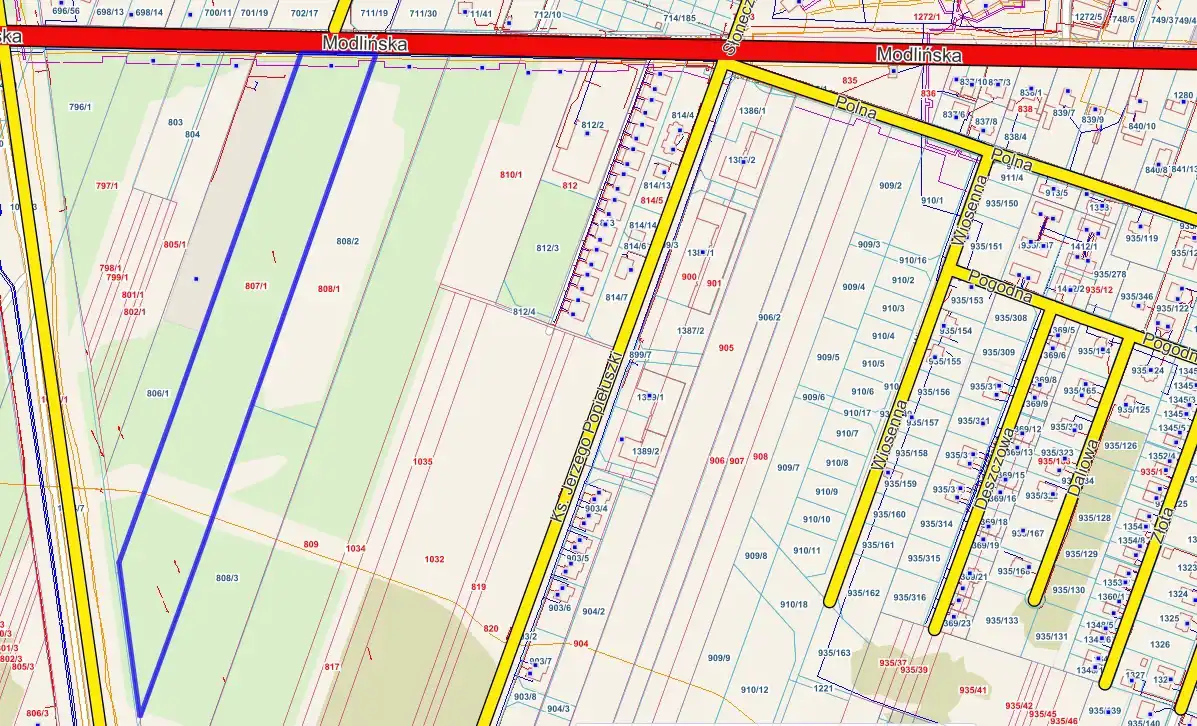
Task: Select the Wiosenna street label on the dead-end road
Action: (889, 433)
